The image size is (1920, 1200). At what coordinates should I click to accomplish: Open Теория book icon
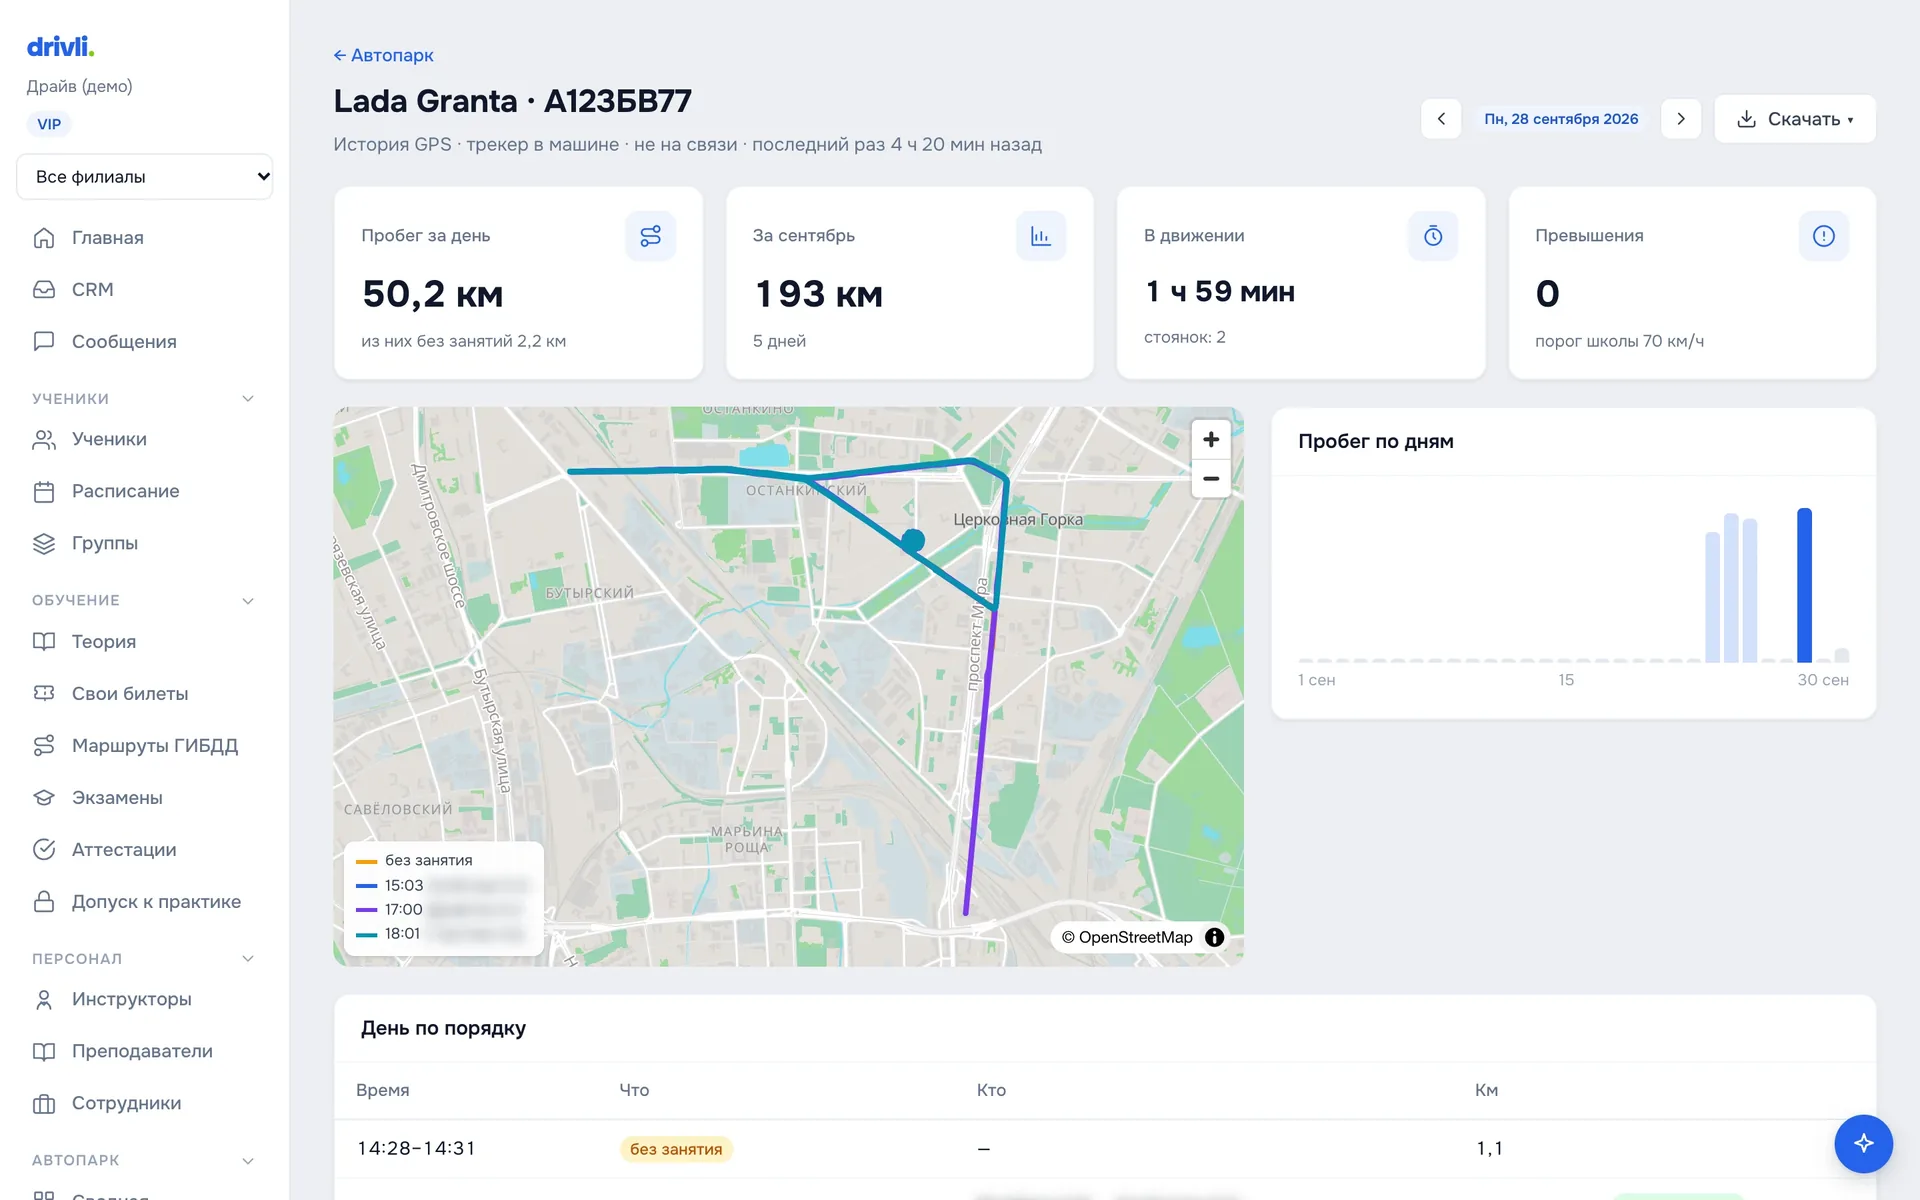44,642
